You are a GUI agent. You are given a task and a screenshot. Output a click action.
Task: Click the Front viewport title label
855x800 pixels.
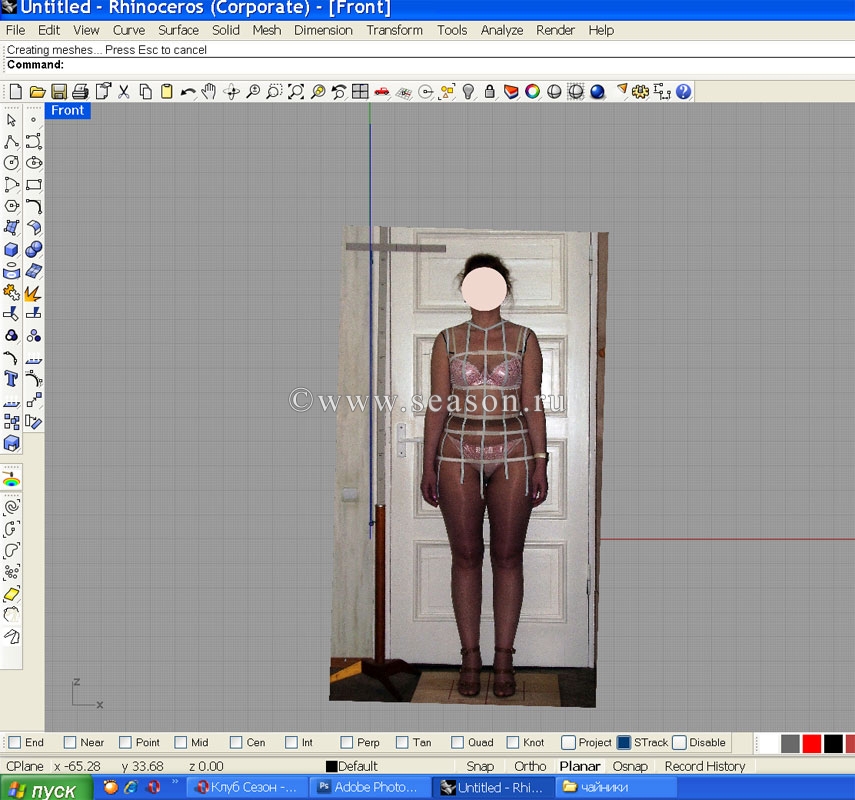(68, 110)
